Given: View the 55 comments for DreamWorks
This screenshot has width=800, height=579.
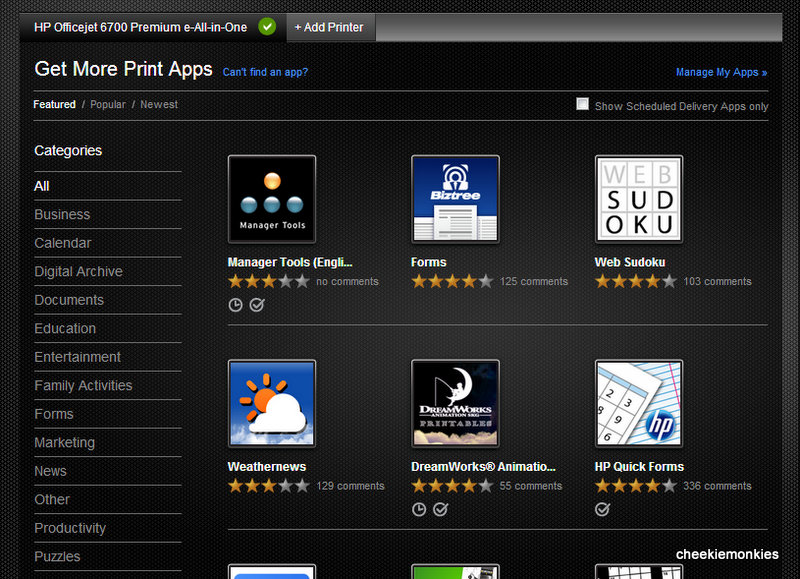Looking at the screenshot, I should tap(531, 486).
